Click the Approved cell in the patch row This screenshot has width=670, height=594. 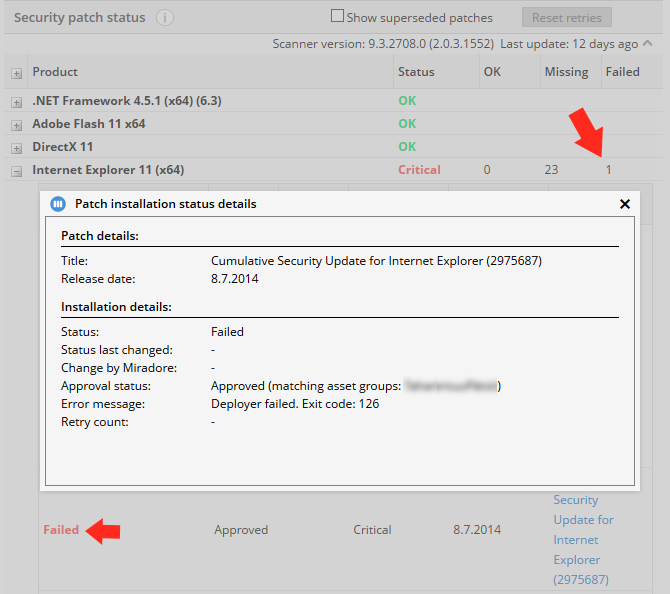241,530
